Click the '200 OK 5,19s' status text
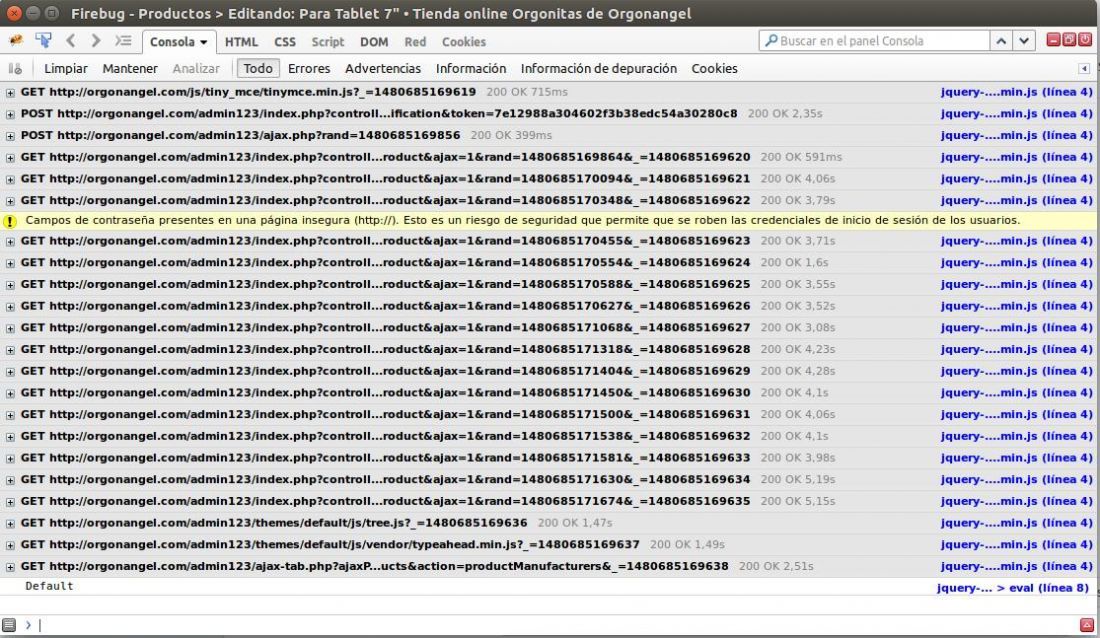Viewport: 1100px width, 638px height. coord(798,479)
